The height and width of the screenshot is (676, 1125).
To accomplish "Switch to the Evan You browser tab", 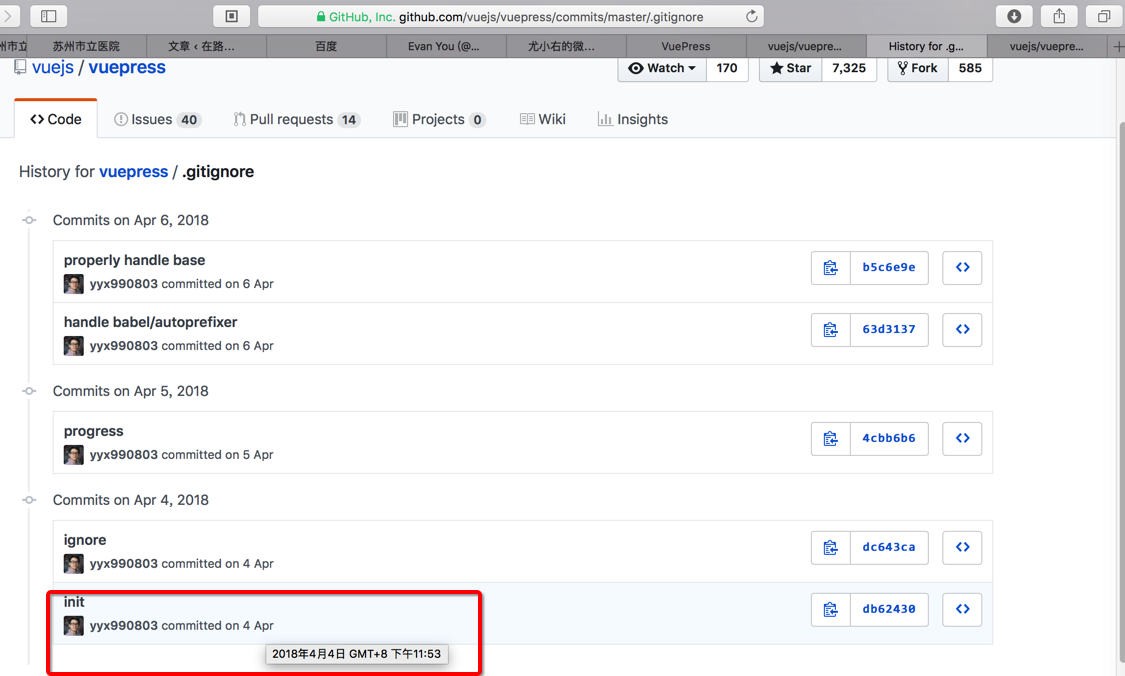I will coord(446,47).
